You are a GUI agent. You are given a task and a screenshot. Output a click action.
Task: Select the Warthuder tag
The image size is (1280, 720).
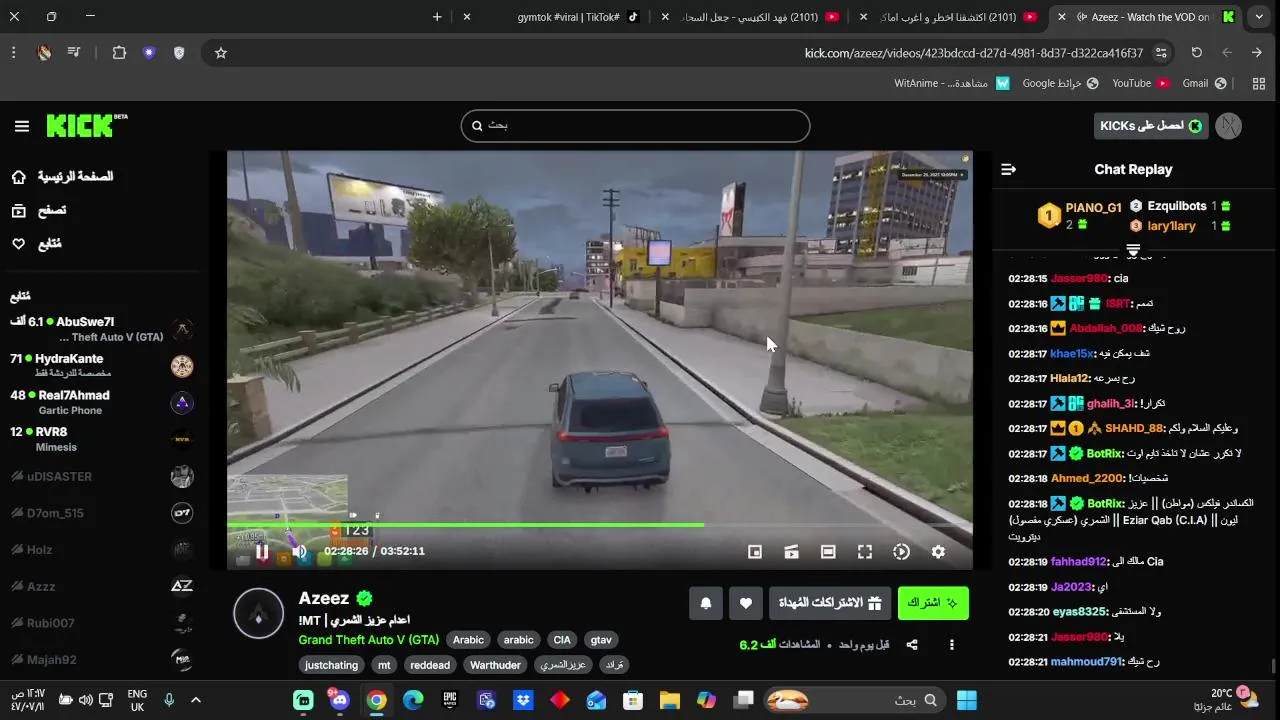click(495, 665)
